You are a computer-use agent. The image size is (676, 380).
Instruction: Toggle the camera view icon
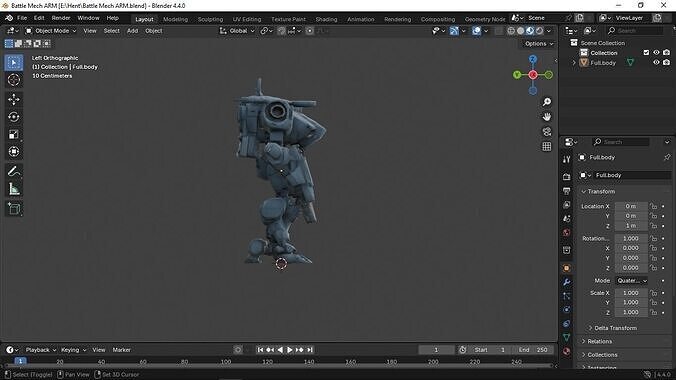(547, 132)
